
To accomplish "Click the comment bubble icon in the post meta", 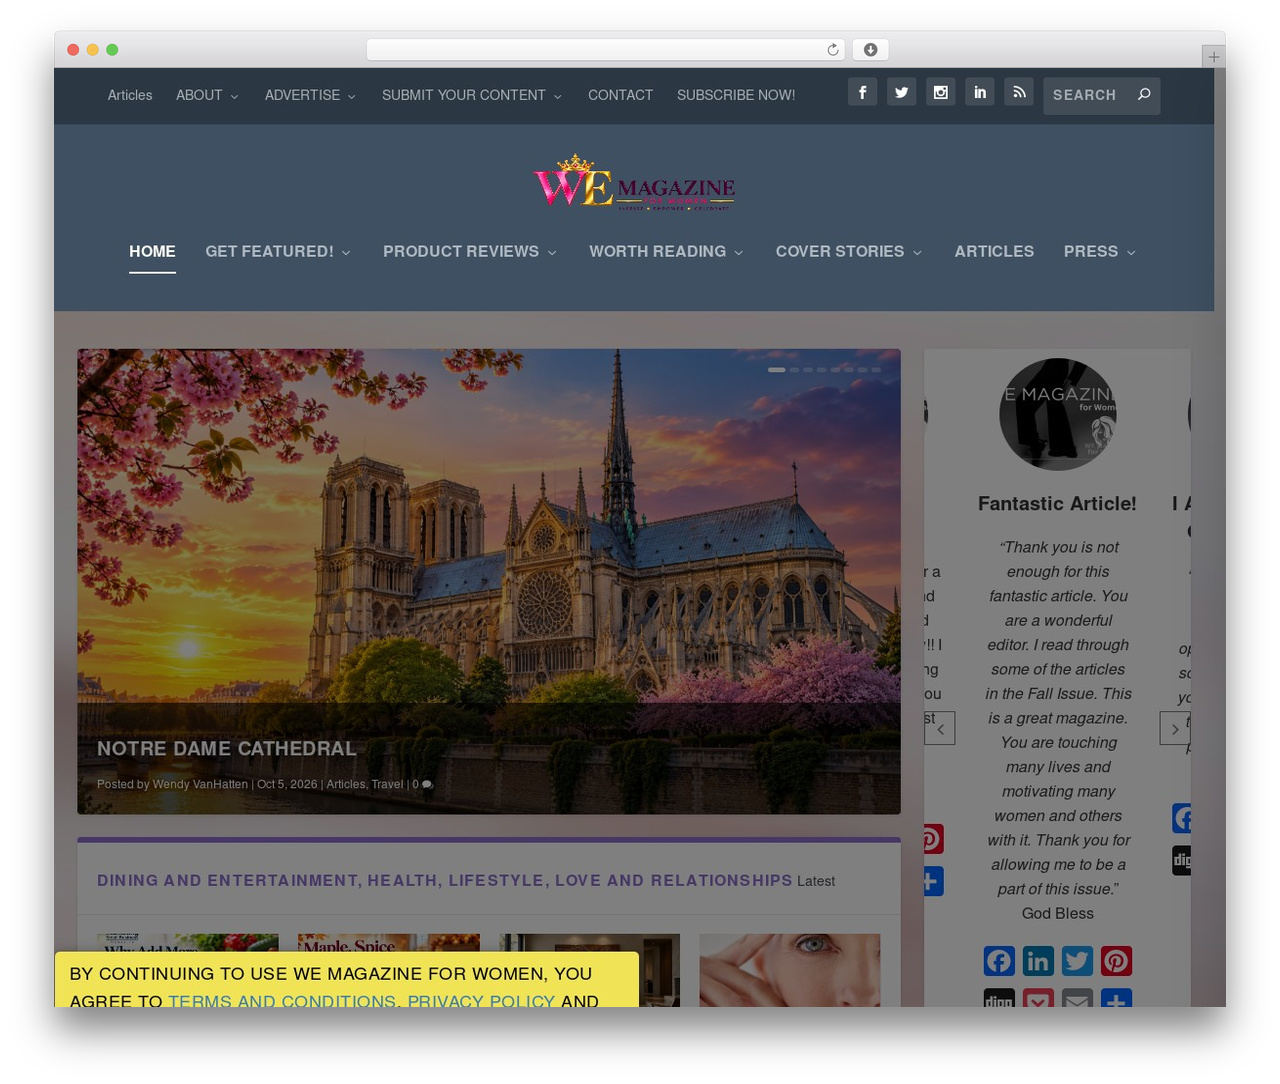I will pos(427,785).
